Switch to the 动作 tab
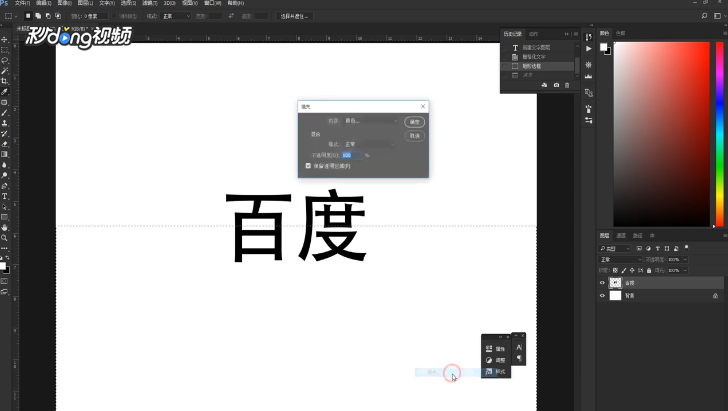 [x=533, y=34]
